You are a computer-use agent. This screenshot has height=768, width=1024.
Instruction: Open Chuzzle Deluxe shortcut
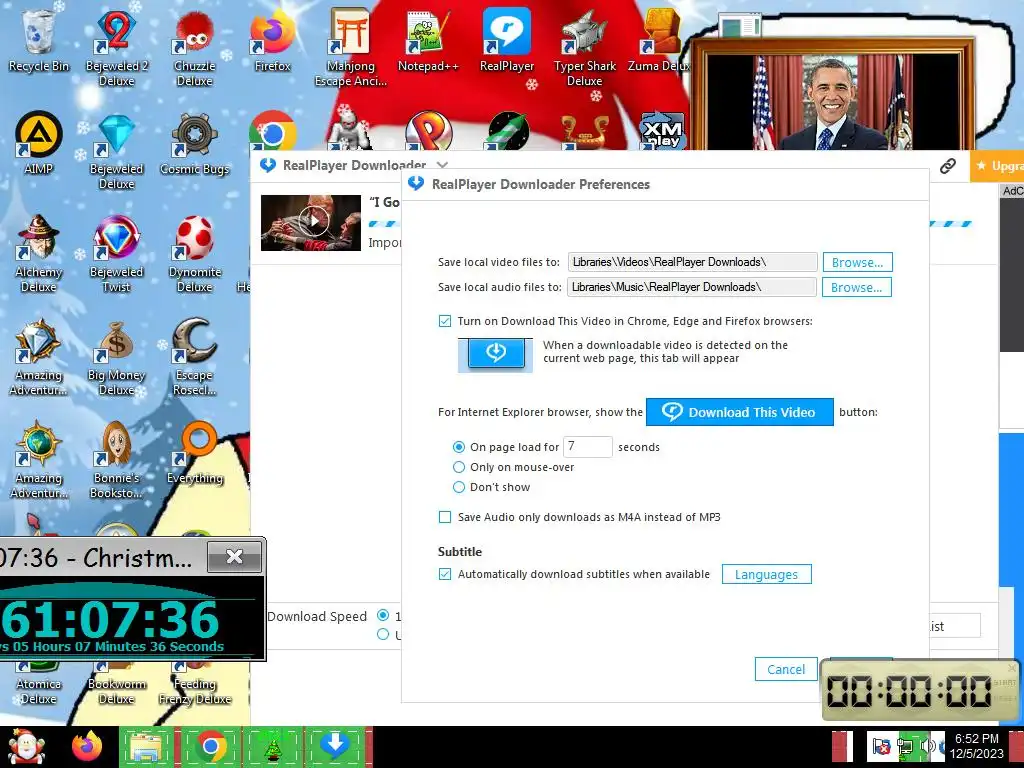point(195,47)
